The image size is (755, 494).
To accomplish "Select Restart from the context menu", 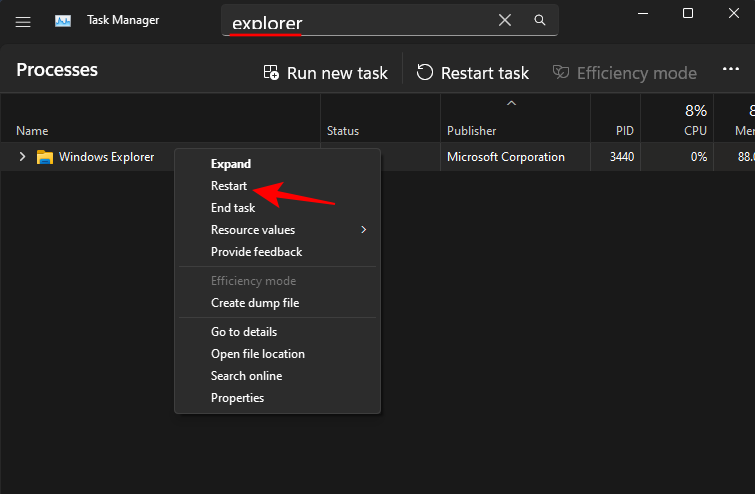I will (x=229, y=186).
